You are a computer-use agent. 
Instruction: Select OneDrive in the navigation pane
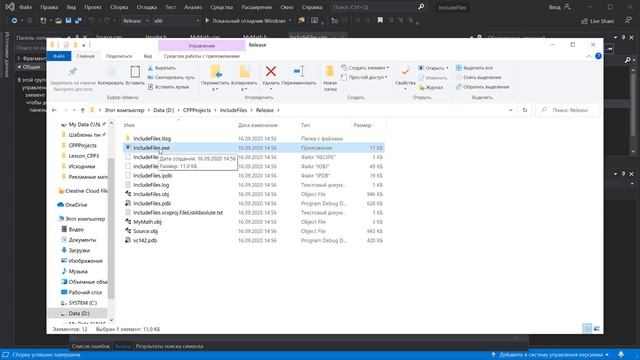[x=76, y=205]
